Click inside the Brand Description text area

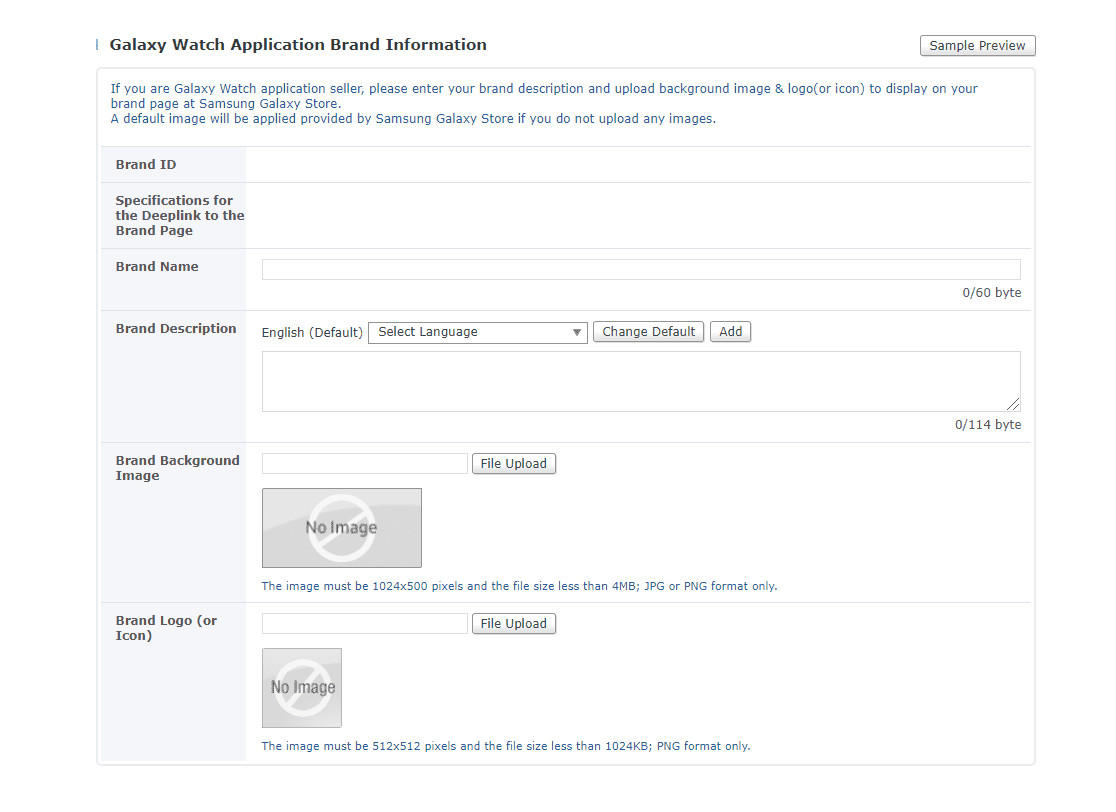[x=641, y=381]
